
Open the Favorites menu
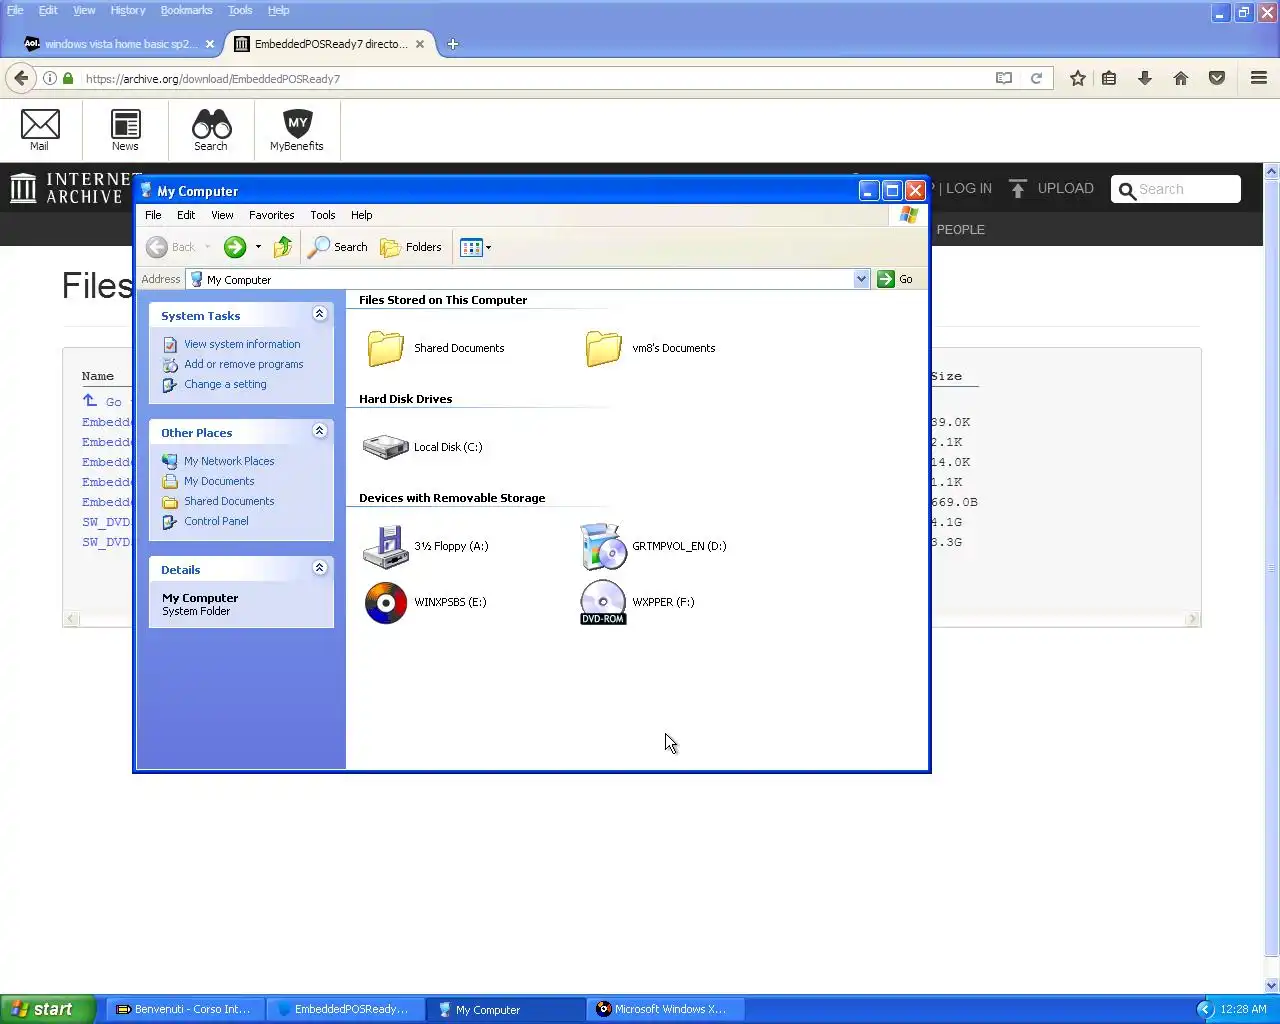pyautogui.click(x=272, y=215)
